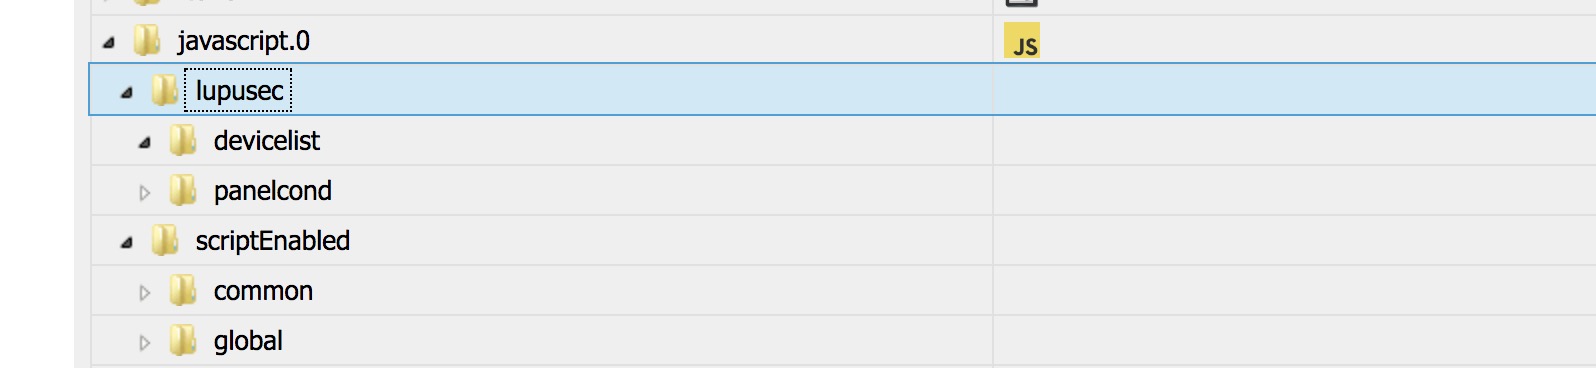This screenshot has height=368, width=1596.
Task: Click the common folder icon
Action: pyautogui.click(x=183, y=290)
